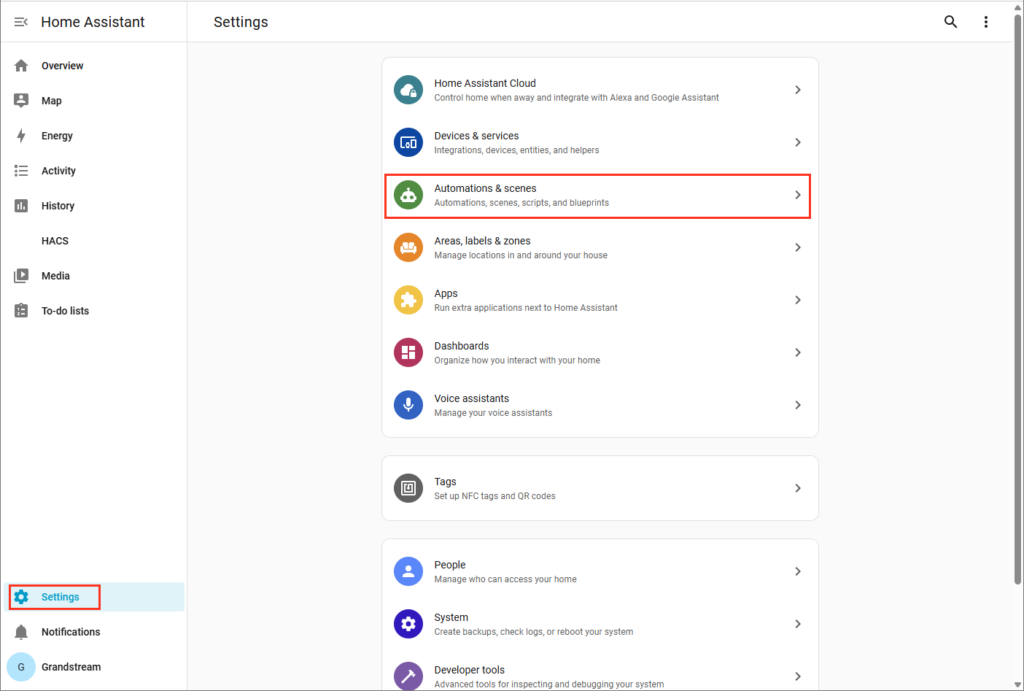The height and width of the screenshot is (691, 1024).
Task: Click the Settings gear icon in the sidebar
Action: pos(21,596)
